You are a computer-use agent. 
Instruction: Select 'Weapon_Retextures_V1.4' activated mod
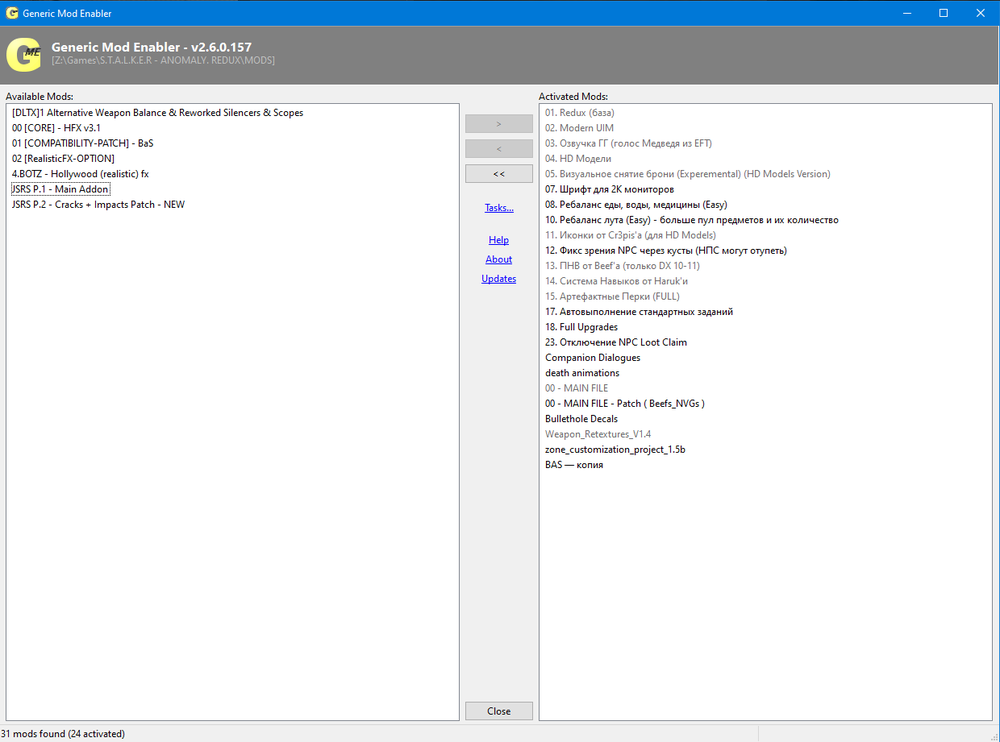point(598,434)
